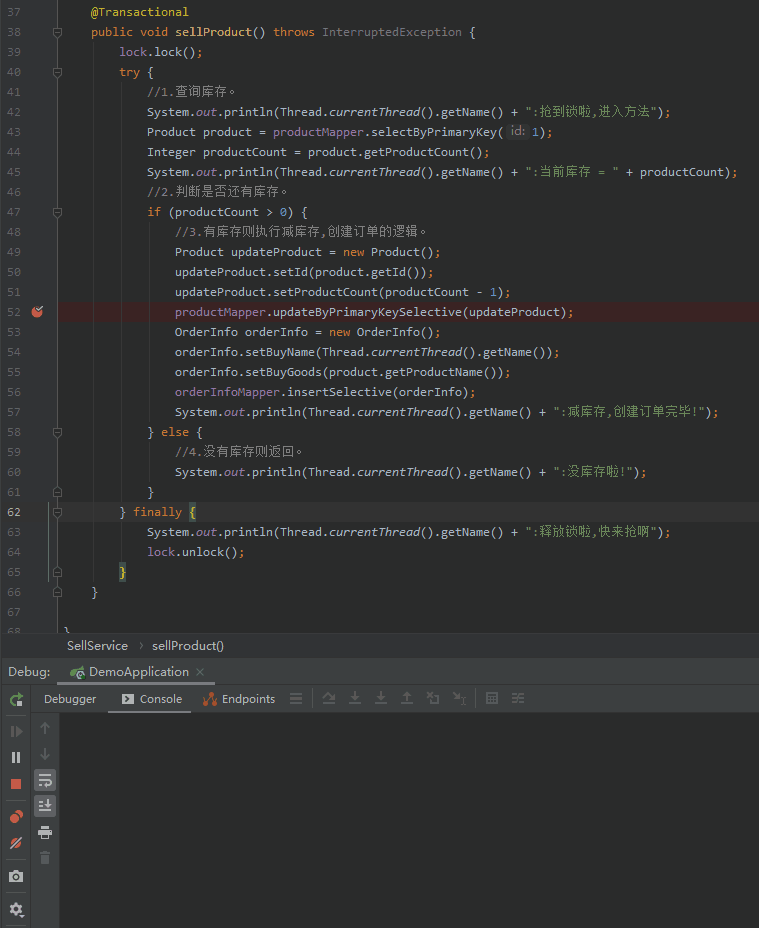The width and height of the screenshot is (759, 928).
Task: Collapse the if block at line 47
Action: tap(57, 212)
